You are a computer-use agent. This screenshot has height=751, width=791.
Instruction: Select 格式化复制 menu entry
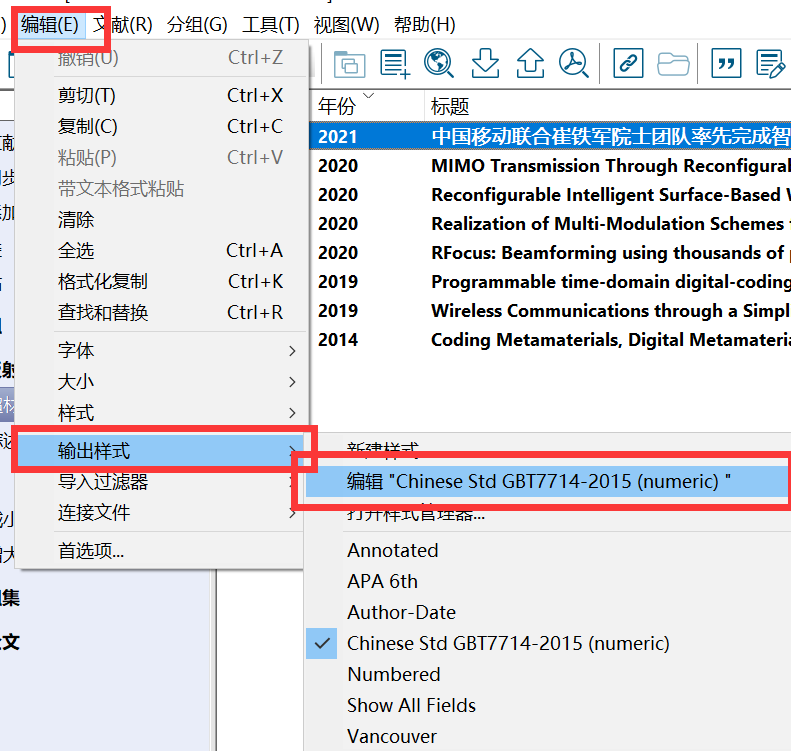click(x=160, y=281)
